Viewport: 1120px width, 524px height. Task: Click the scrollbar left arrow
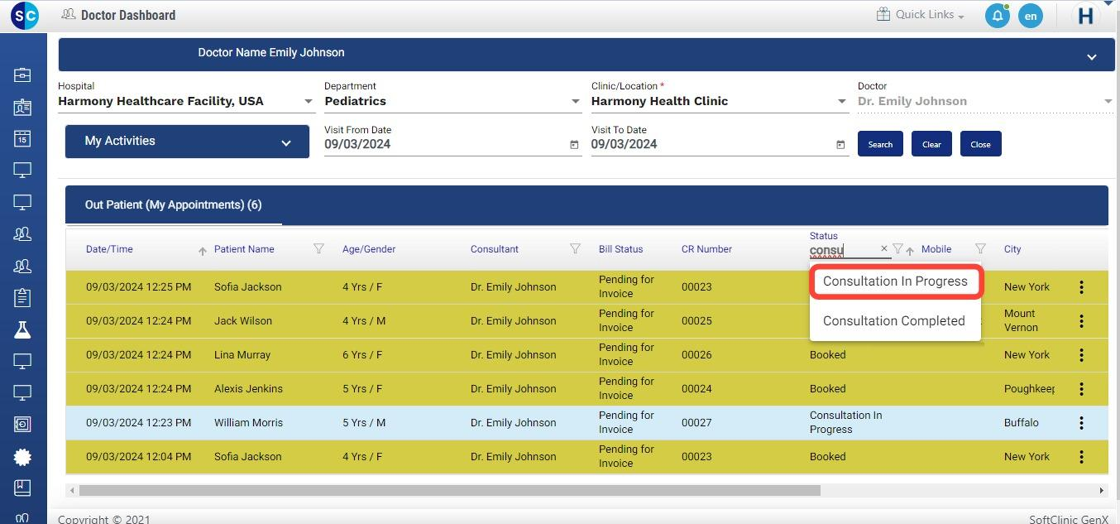71,491
